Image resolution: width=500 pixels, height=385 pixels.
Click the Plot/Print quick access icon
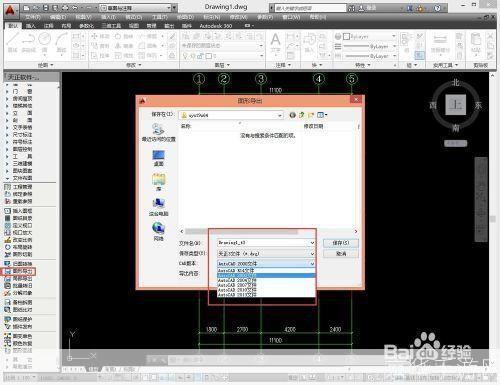pyautogui.click(x=65, y=8)
